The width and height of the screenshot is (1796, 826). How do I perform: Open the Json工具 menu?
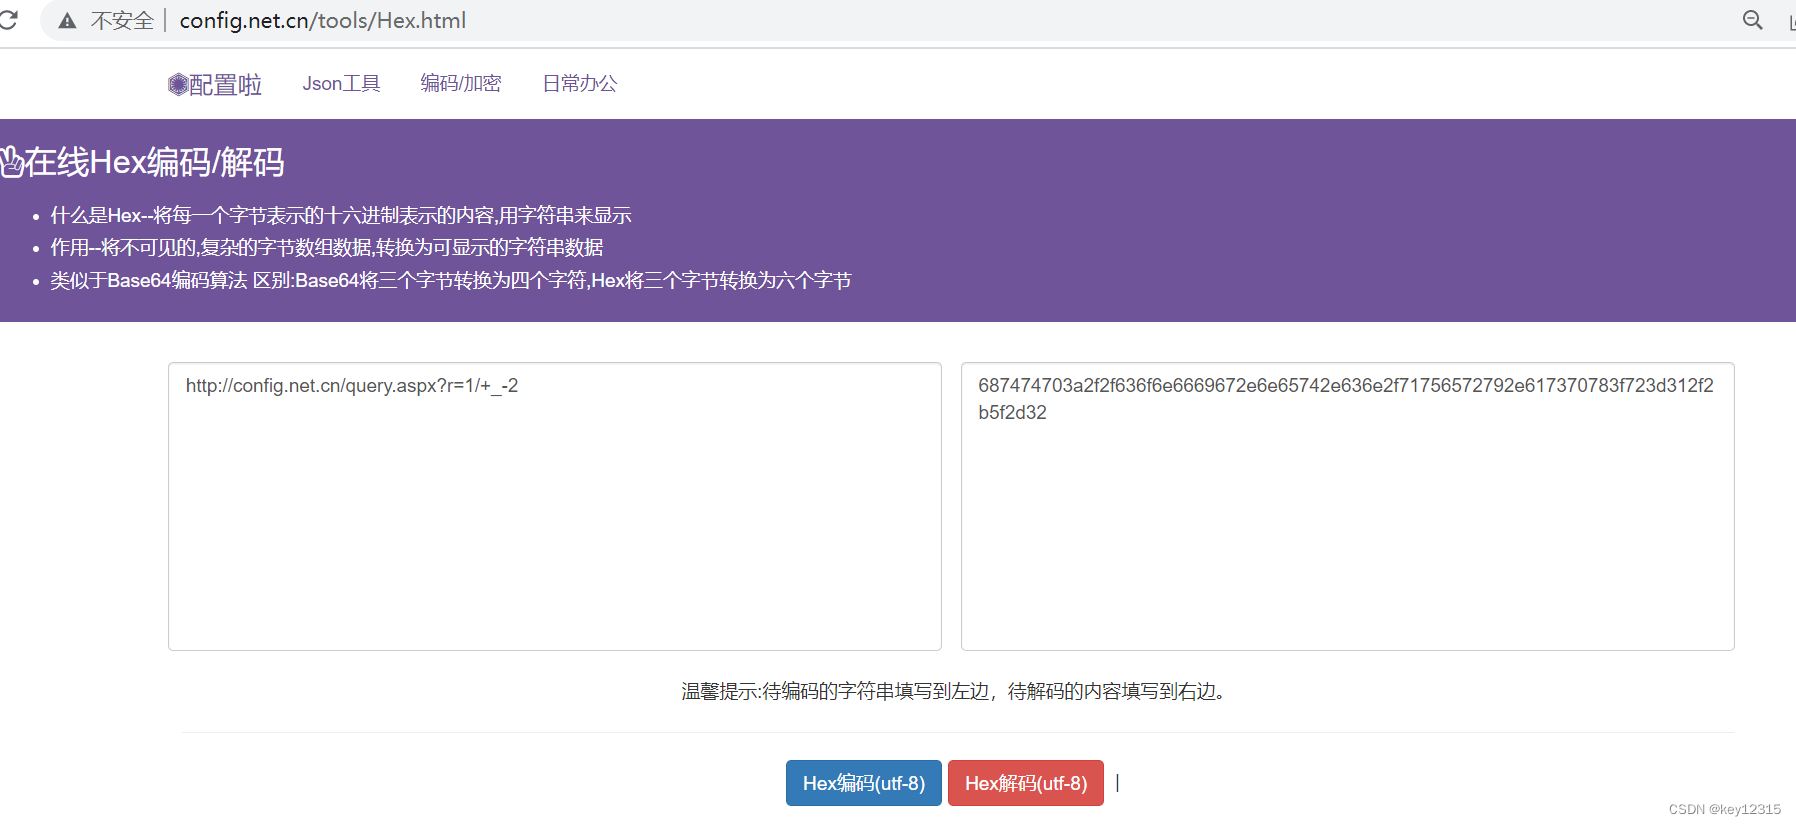point(341,84)
